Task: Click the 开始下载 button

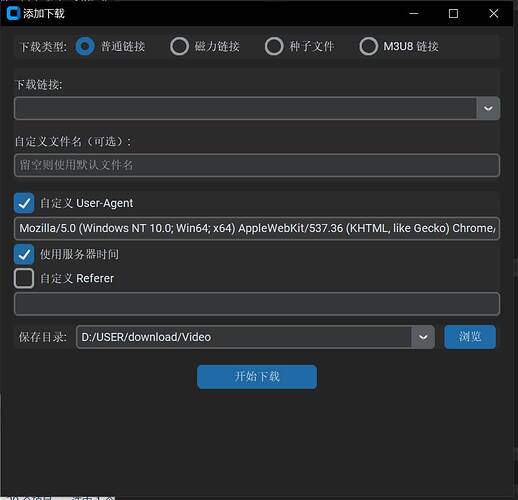Action: click(257, 377)
